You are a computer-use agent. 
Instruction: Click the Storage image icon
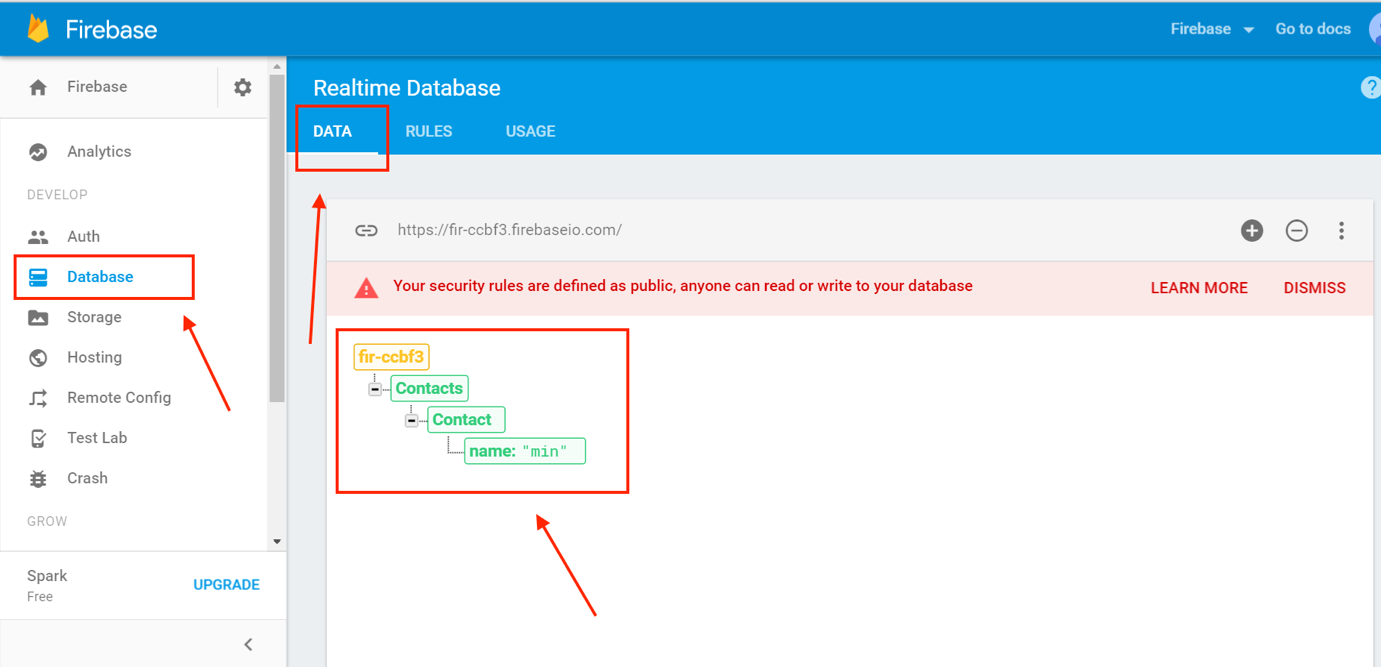38,317
